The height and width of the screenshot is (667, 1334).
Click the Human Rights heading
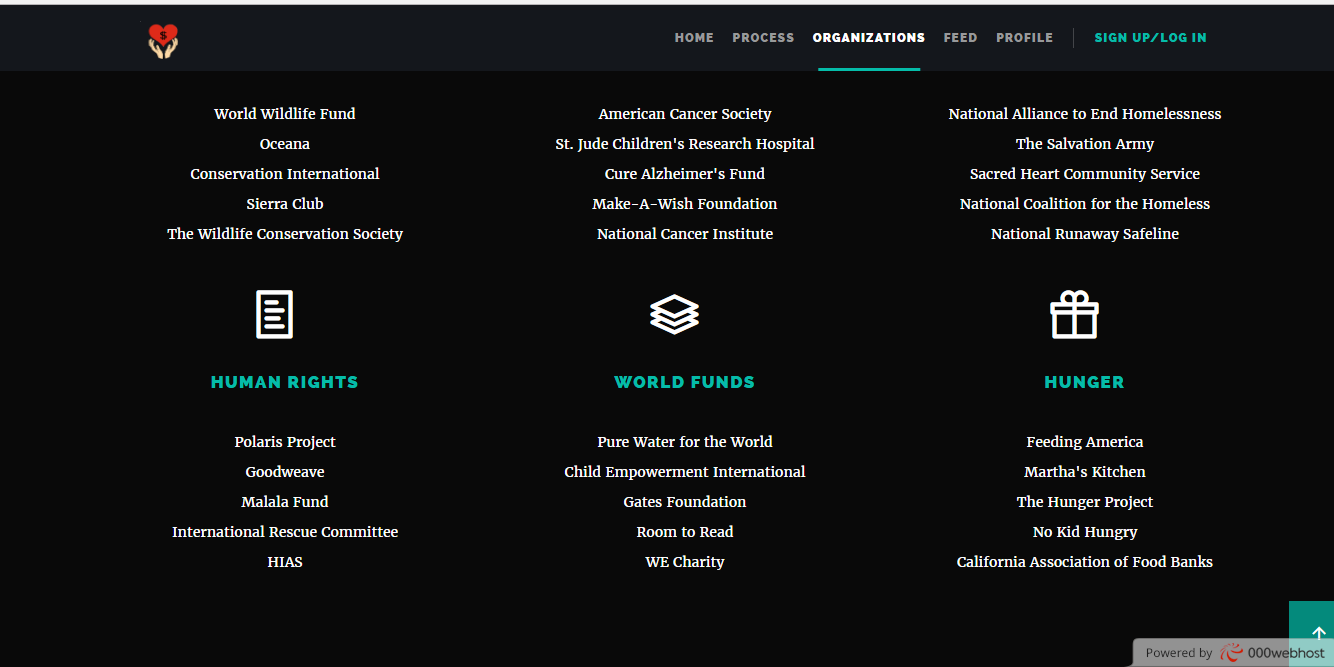285,382
